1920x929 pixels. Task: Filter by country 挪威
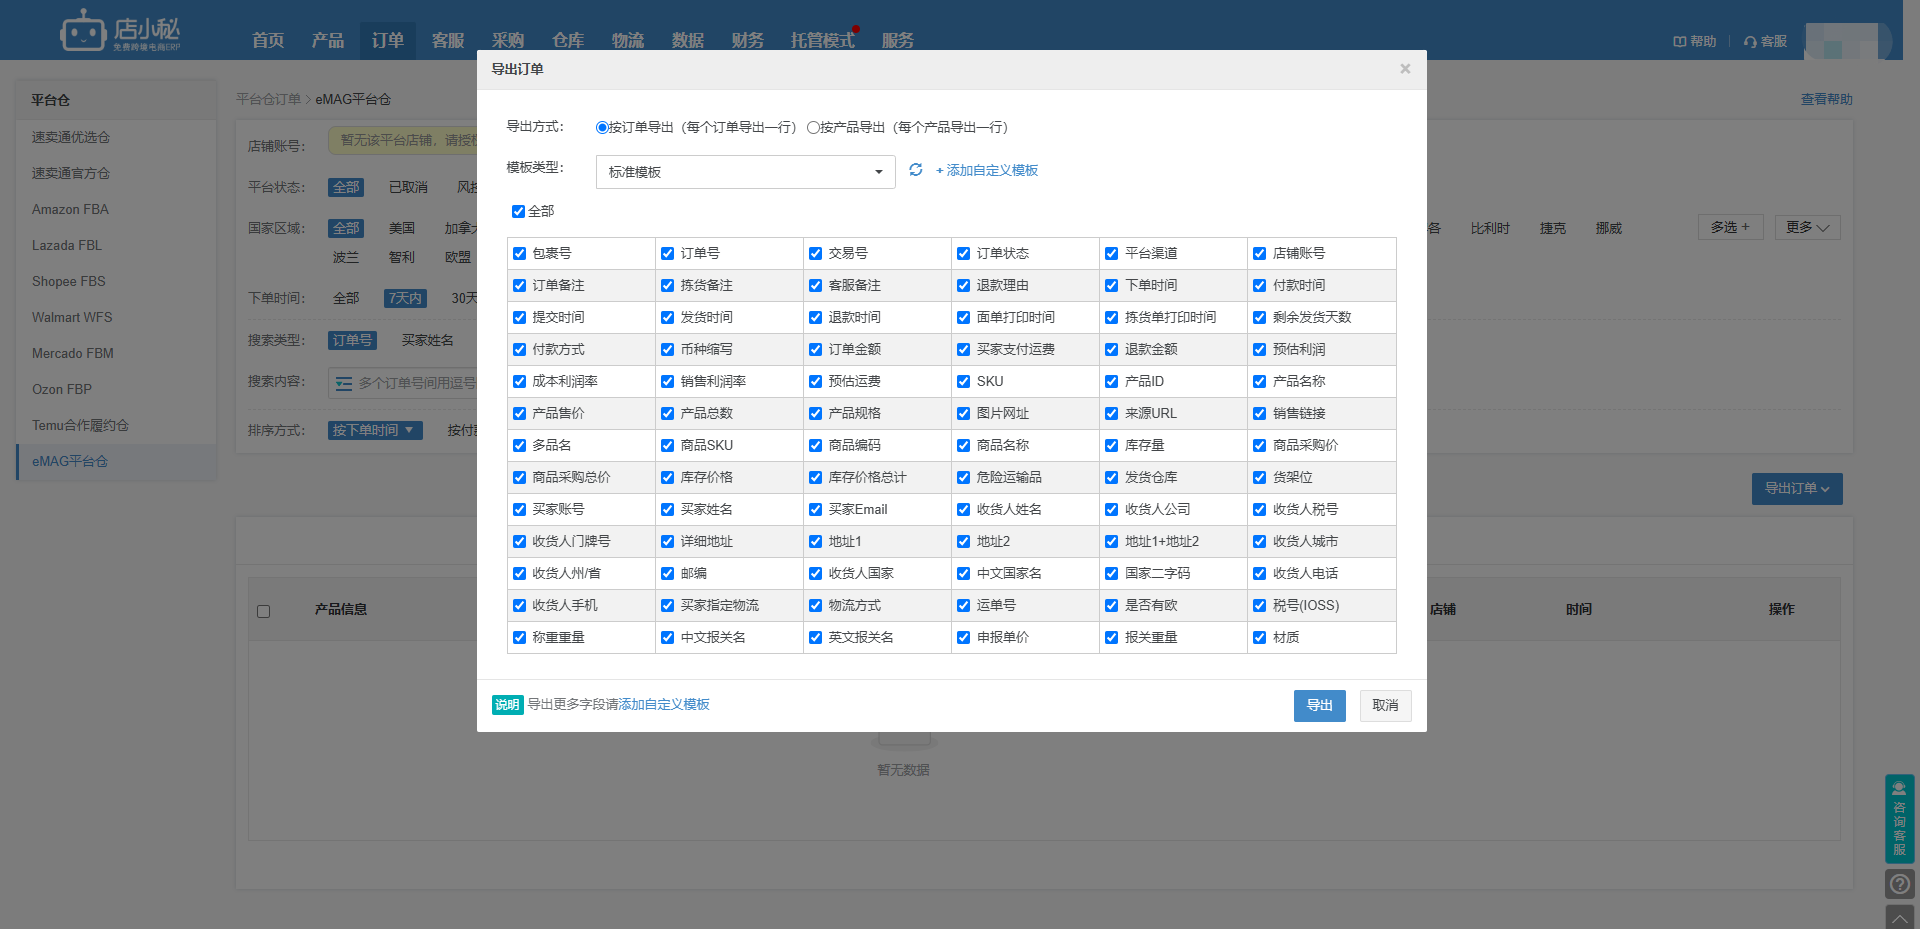1609,229
